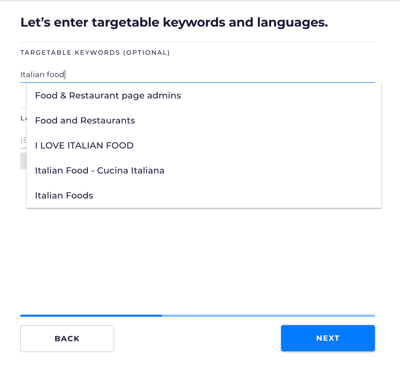This screenshot has width=400, height=373.
Task: Choose the "Food and Restaurants" suggestion
Action: pyautogui.click(x=204, y=121)
